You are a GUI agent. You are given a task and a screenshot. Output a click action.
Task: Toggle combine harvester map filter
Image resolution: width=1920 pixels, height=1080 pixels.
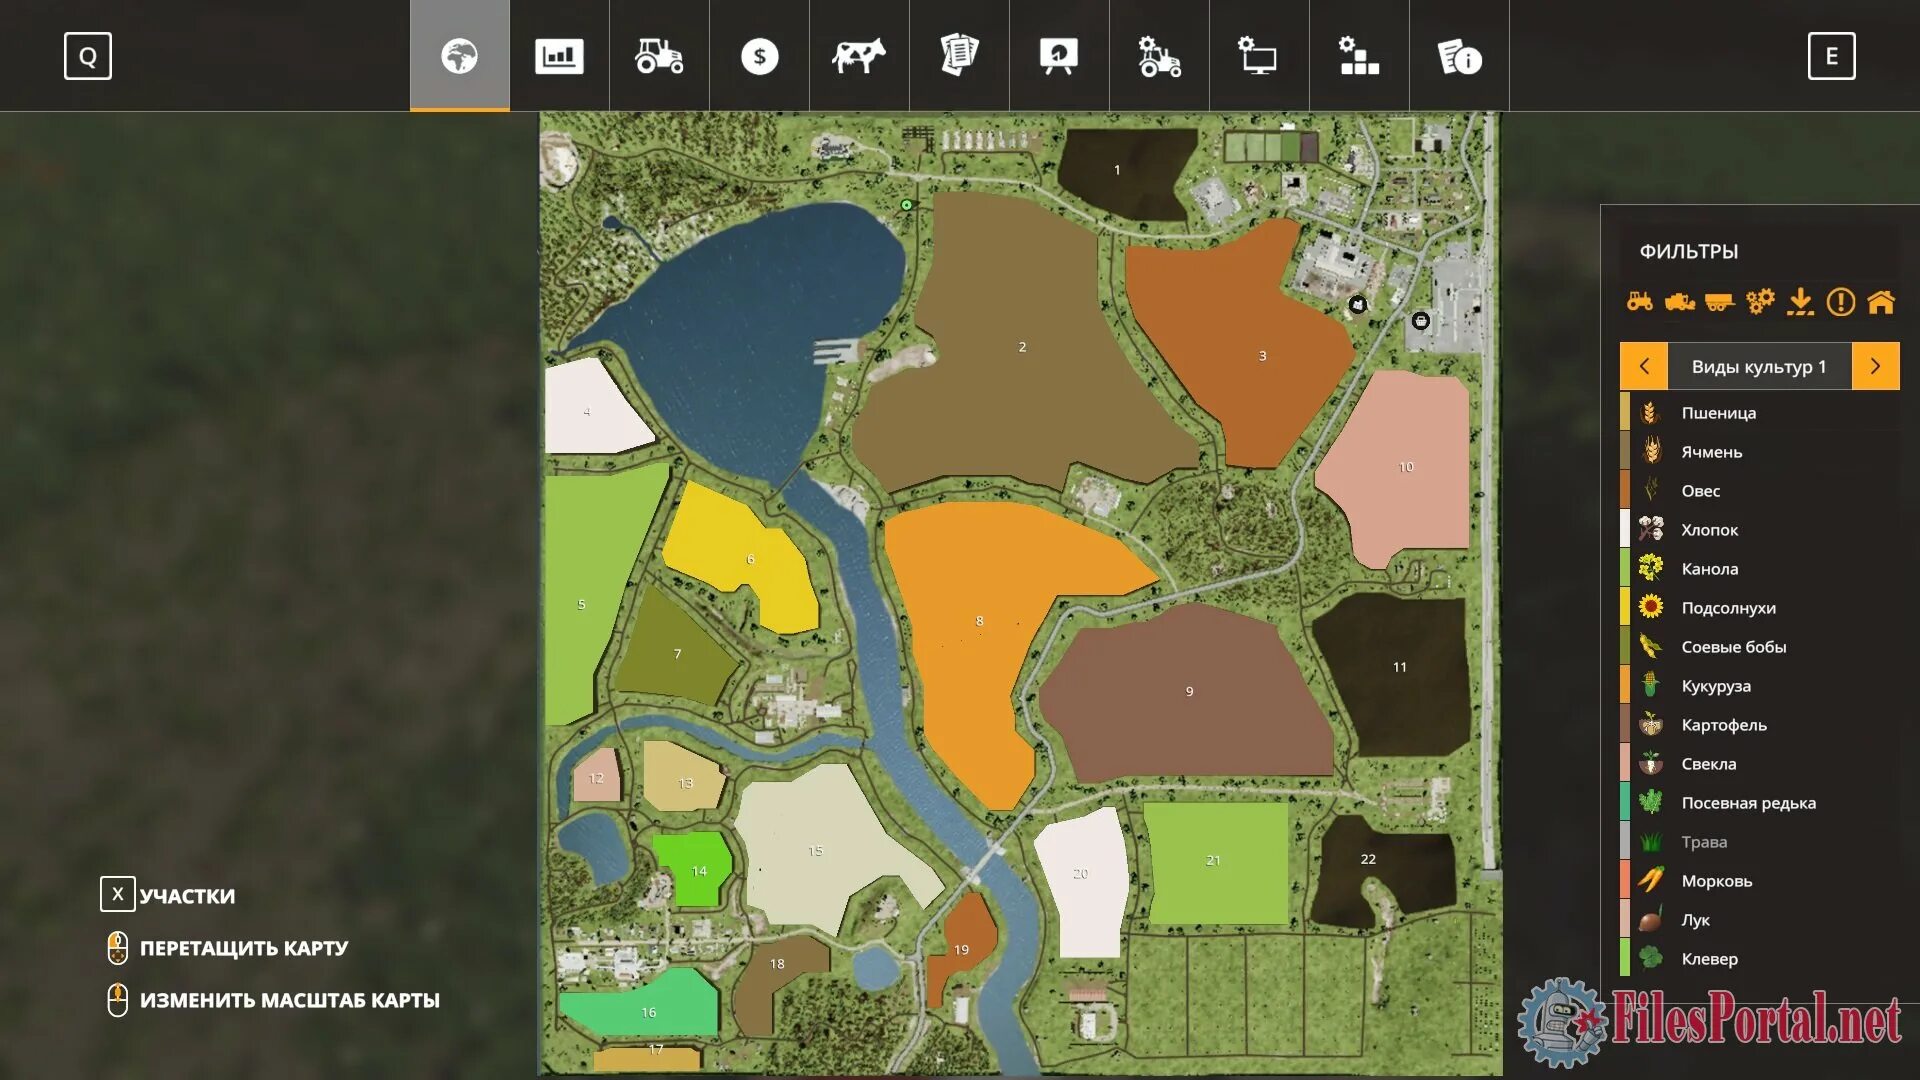pyautogui.click(x=1680, y=301)
